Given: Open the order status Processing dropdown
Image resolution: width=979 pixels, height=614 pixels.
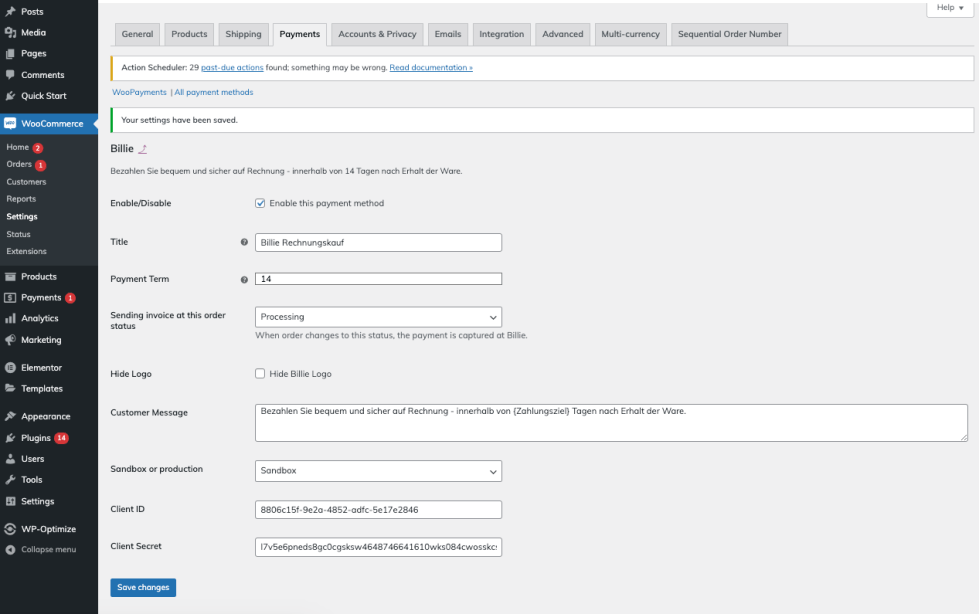Looking at the screenshot, I should tap(378, 317).
